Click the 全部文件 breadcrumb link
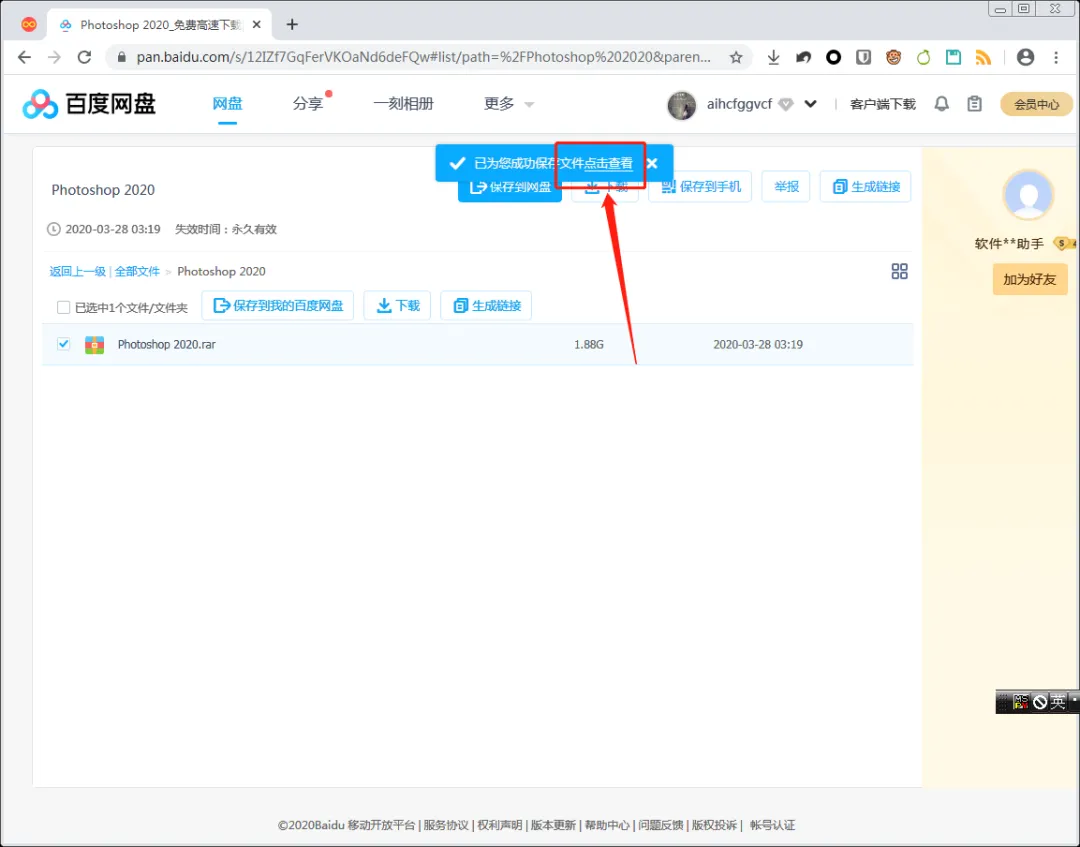Image resolution: width=1080 pixels, height=847 pixels. [x=137, y=271]
